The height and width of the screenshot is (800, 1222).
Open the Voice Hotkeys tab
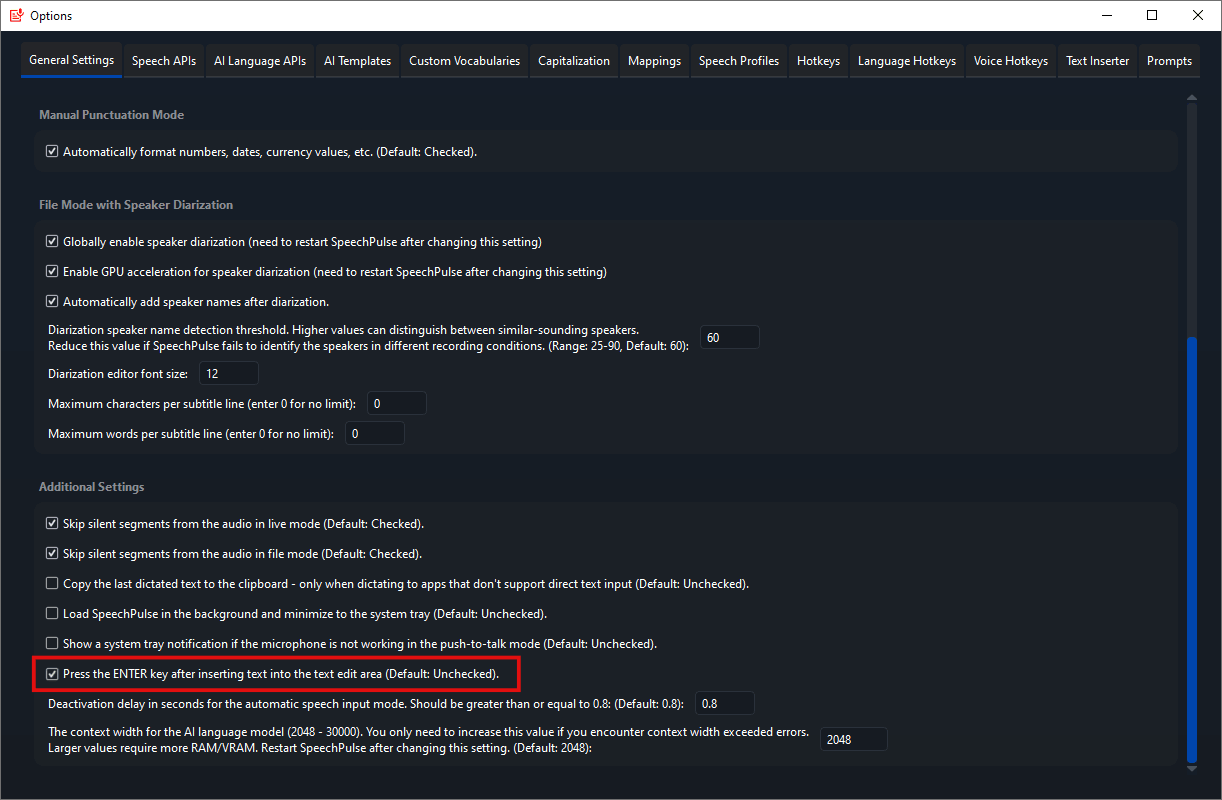pyautogui.click(x=1010, y=61)
